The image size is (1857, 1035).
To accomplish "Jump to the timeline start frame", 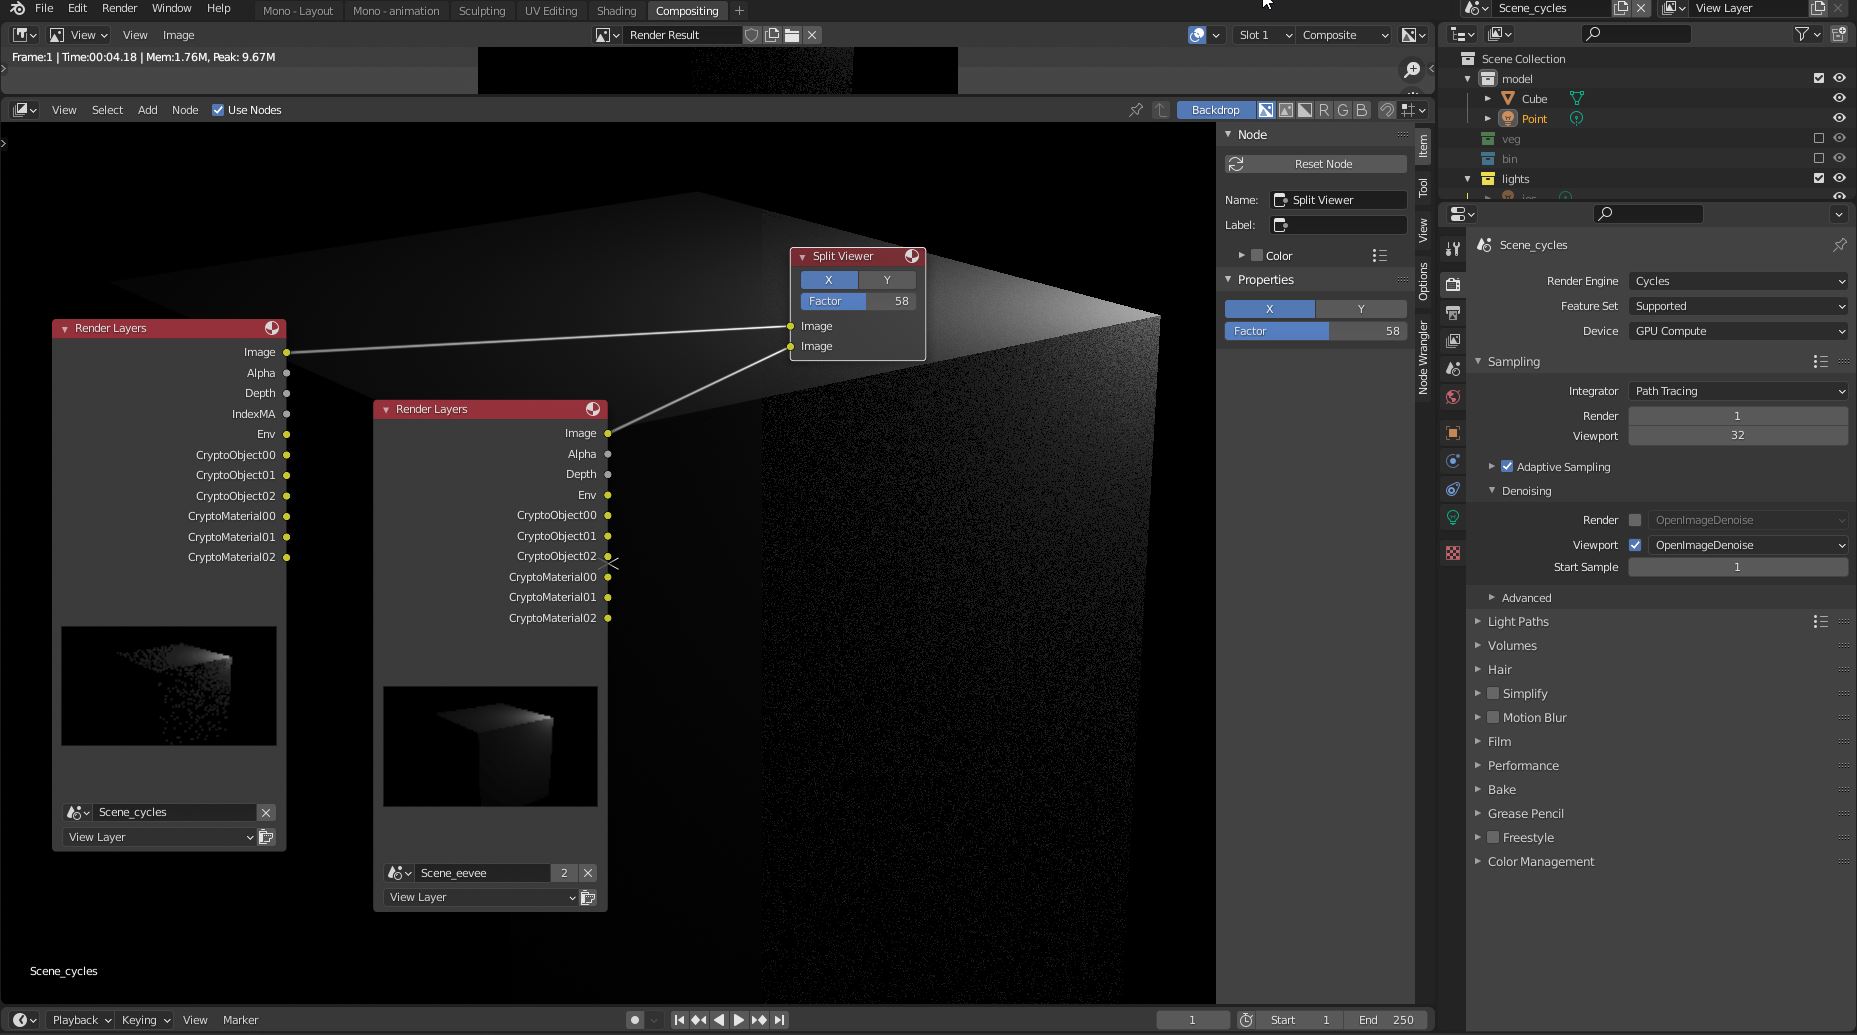I will [679, 1020].
